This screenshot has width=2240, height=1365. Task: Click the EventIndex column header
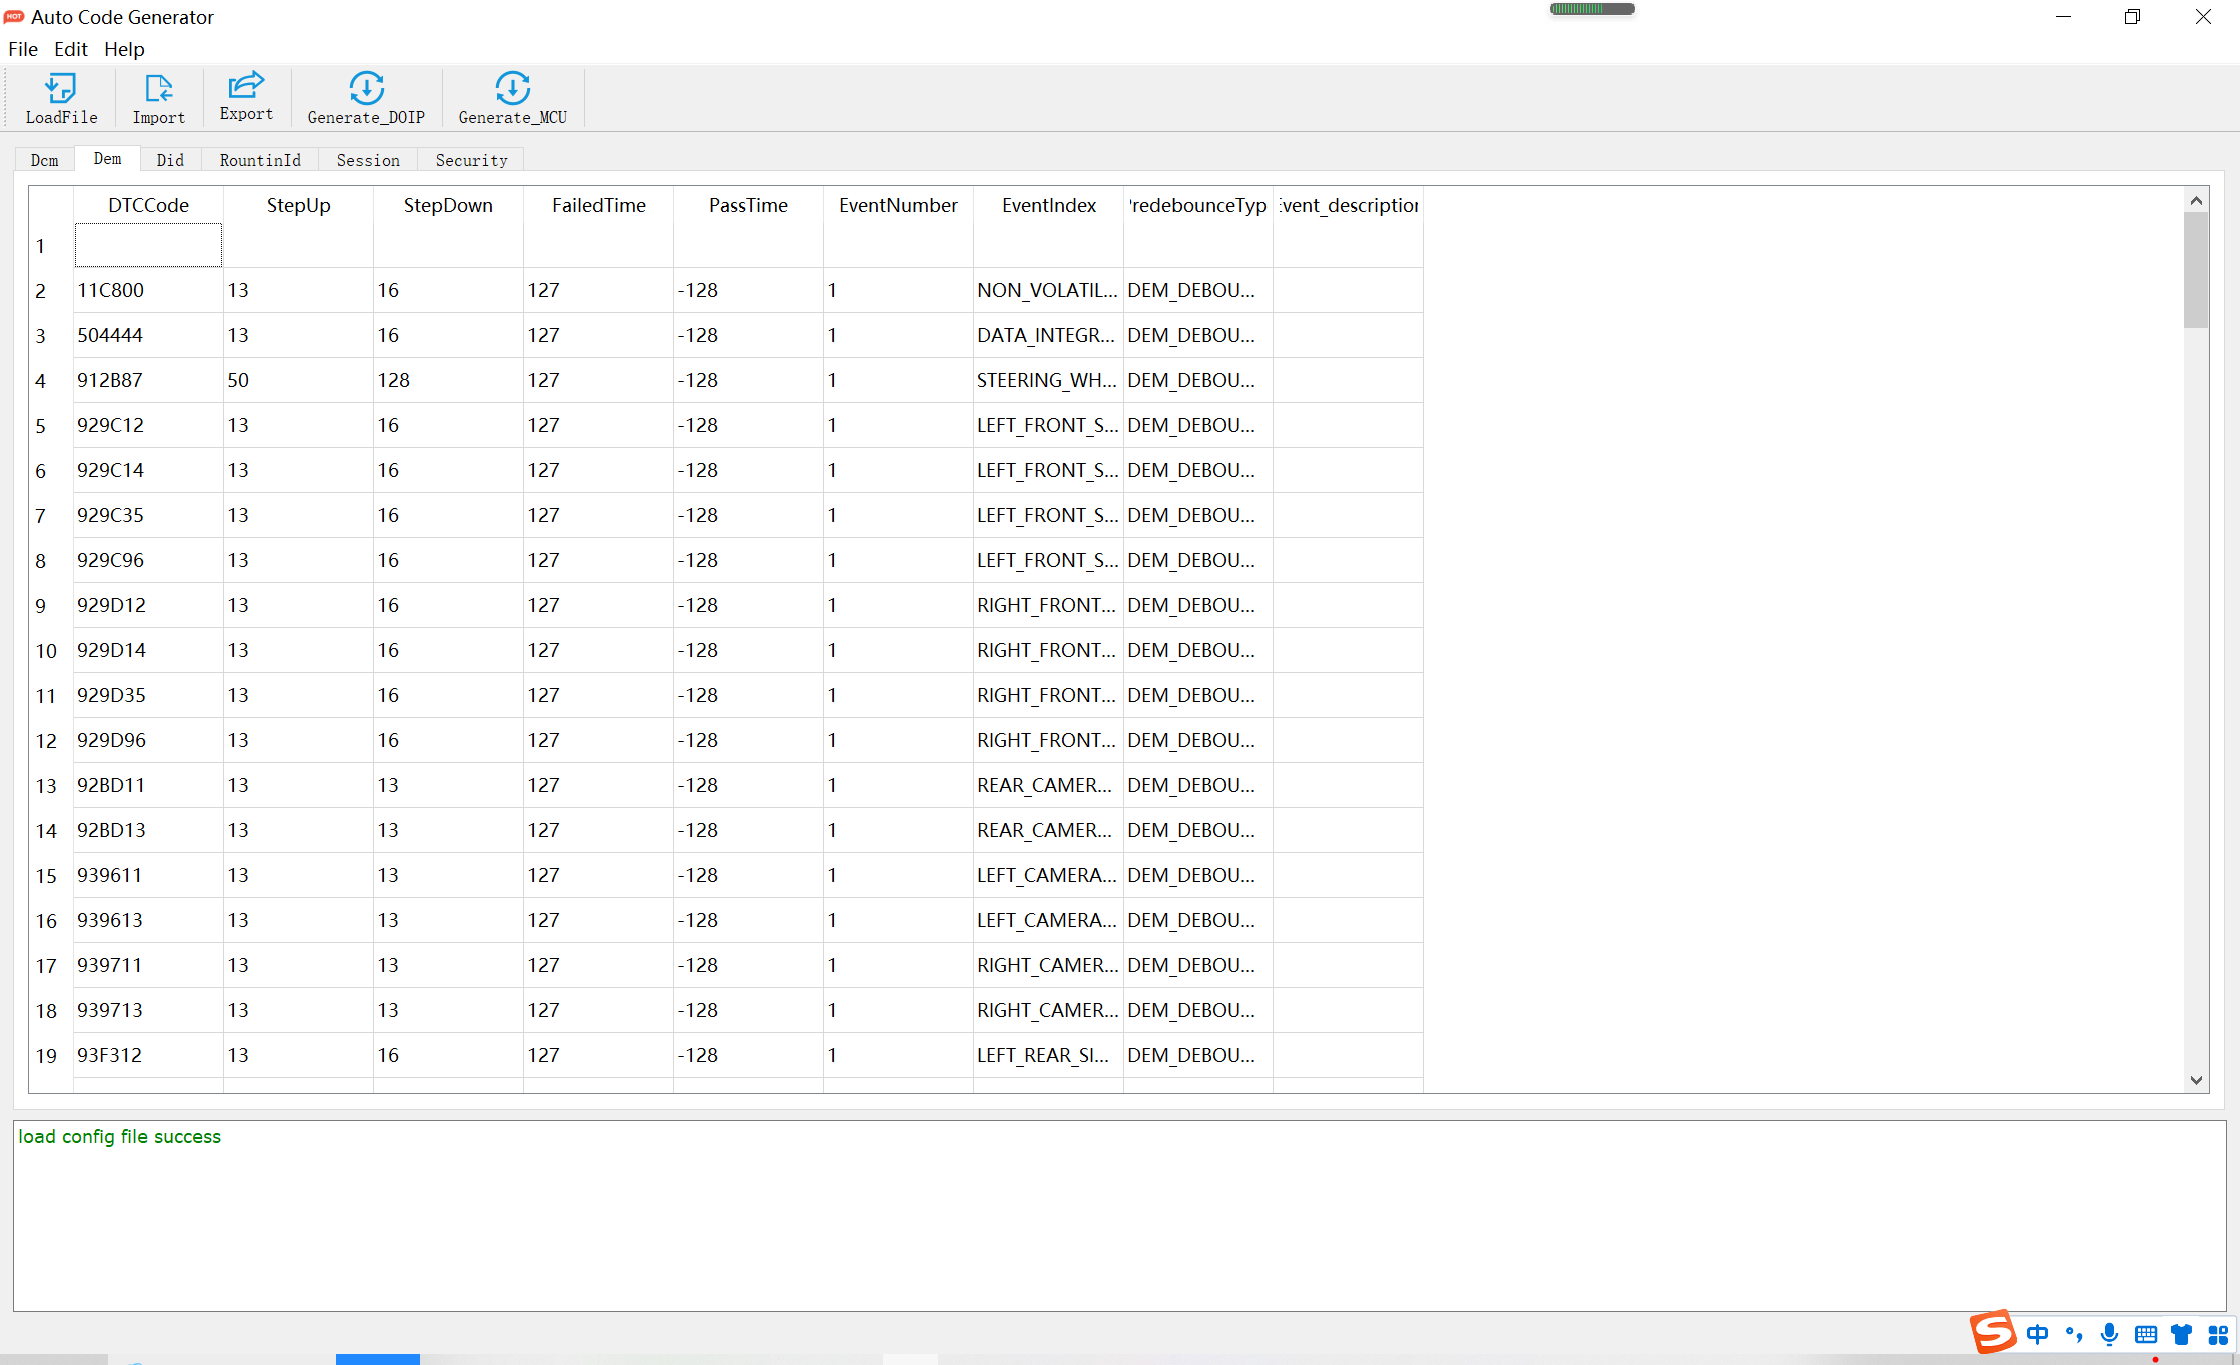[x=1048, y=205]
